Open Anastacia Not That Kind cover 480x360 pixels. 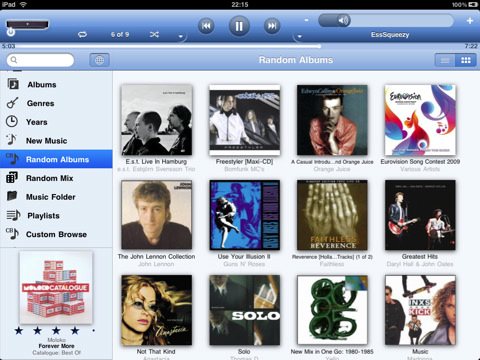pyautogui.click(x=157, y=310)
